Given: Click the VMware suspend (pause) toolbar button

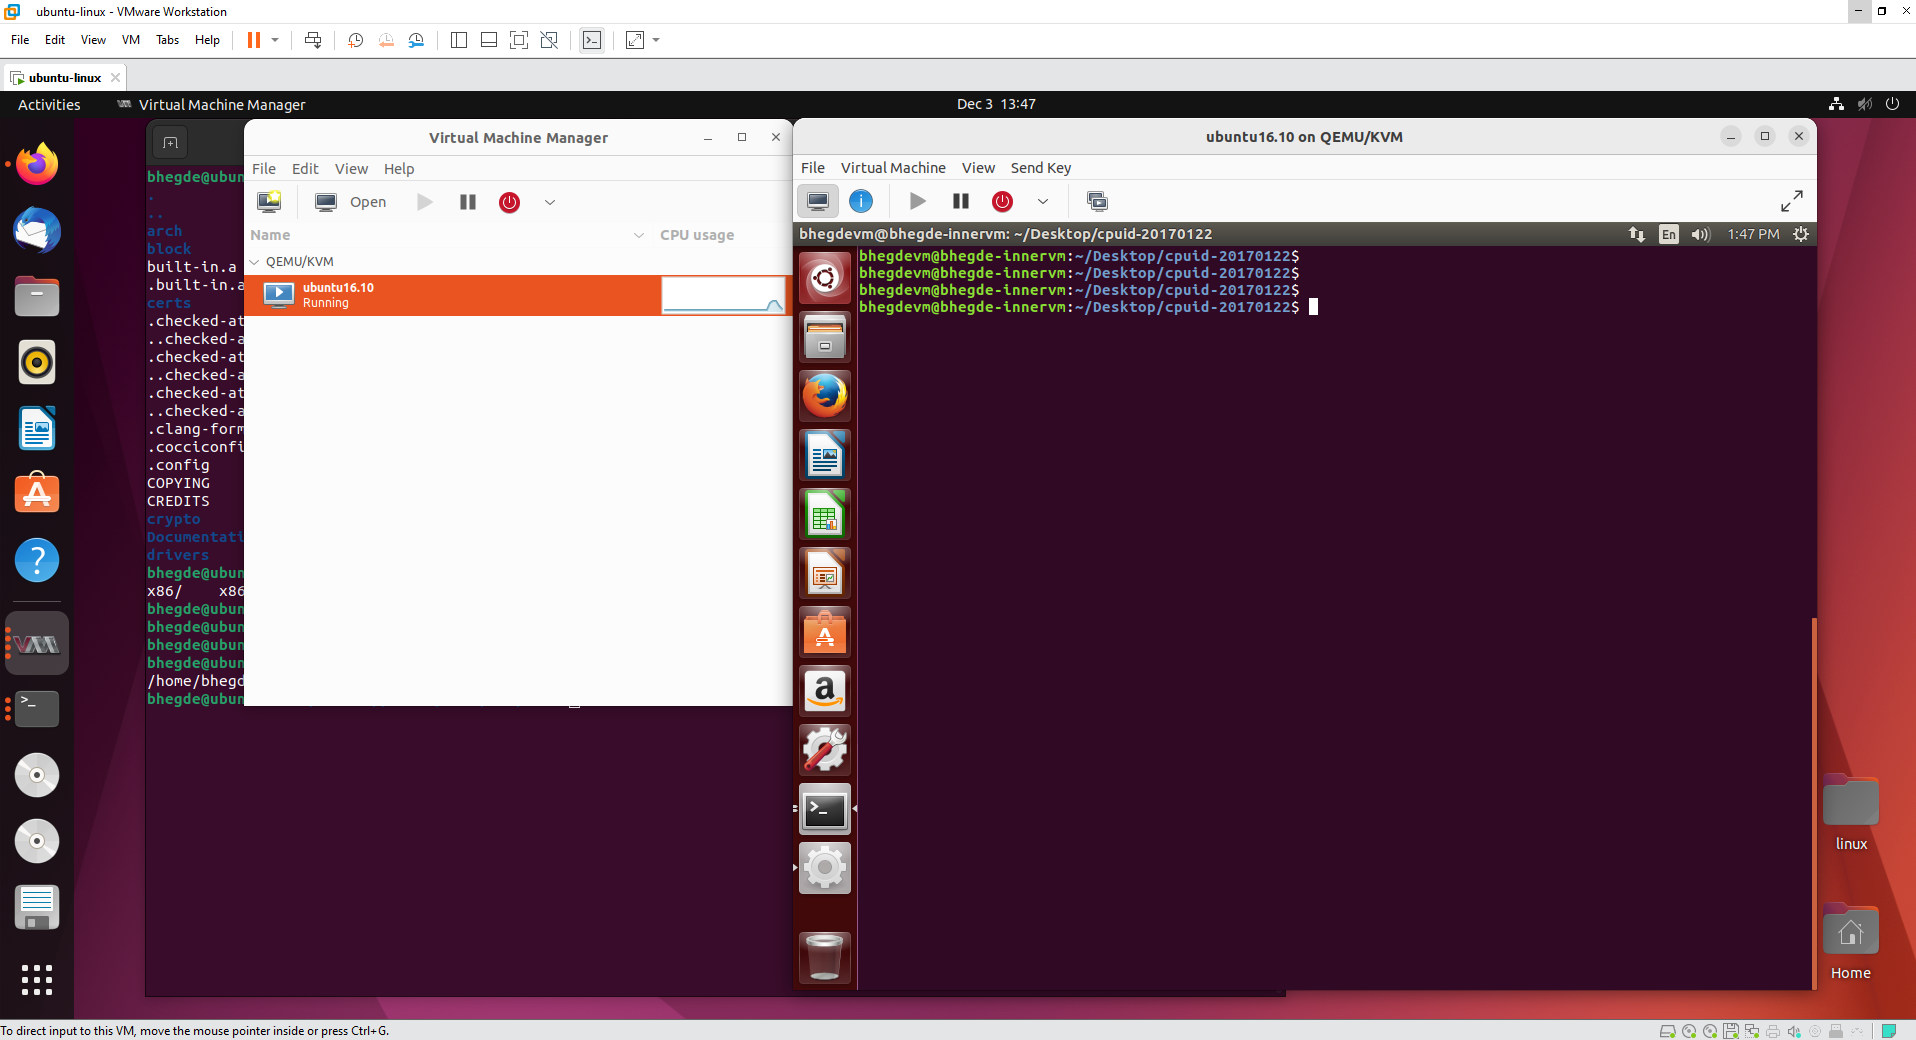Looking at the screenshot, I should [254, 40].
